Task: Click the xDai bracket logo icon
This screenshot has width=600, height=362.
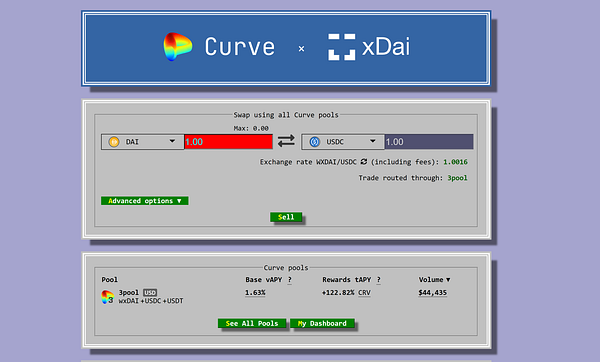Action: click(342, 47)
